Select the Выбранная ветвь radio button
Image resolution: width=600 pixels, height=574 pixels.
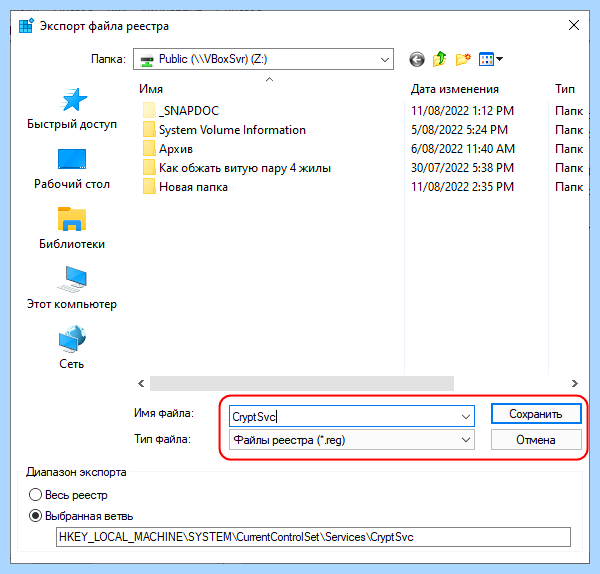(x=35, y=516)
